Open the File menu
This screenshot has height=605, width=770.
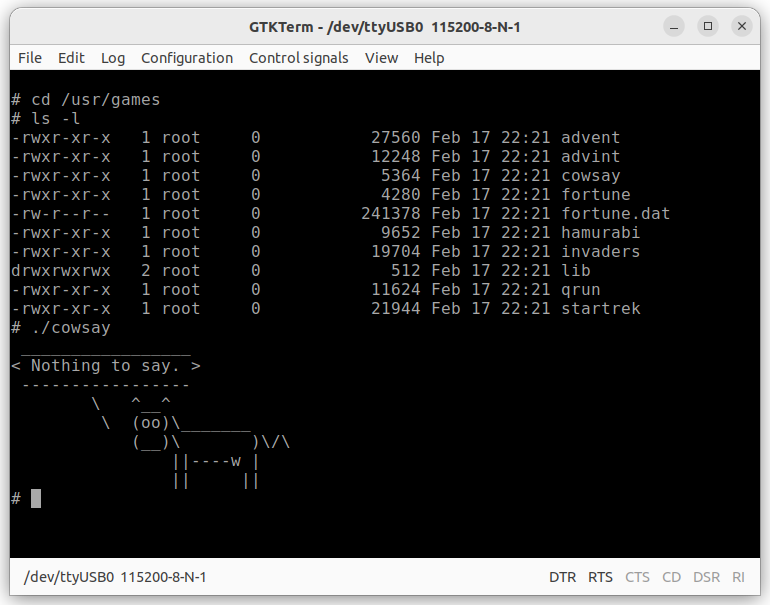(30, 58)
